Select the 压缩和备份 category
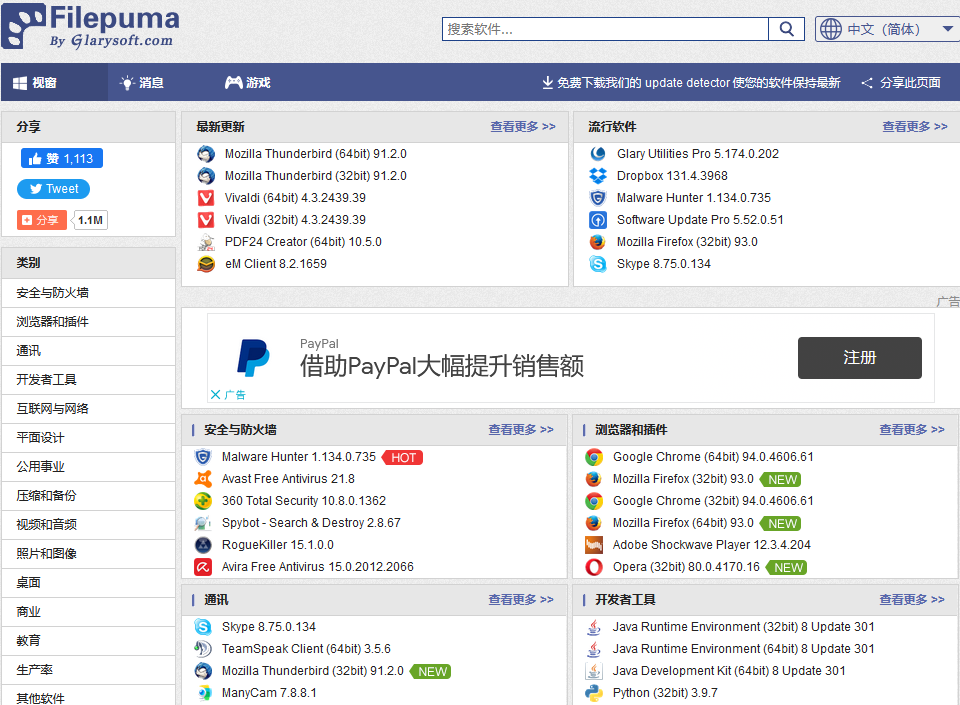This screenshot has height=705, width=960. click(46, 496)
